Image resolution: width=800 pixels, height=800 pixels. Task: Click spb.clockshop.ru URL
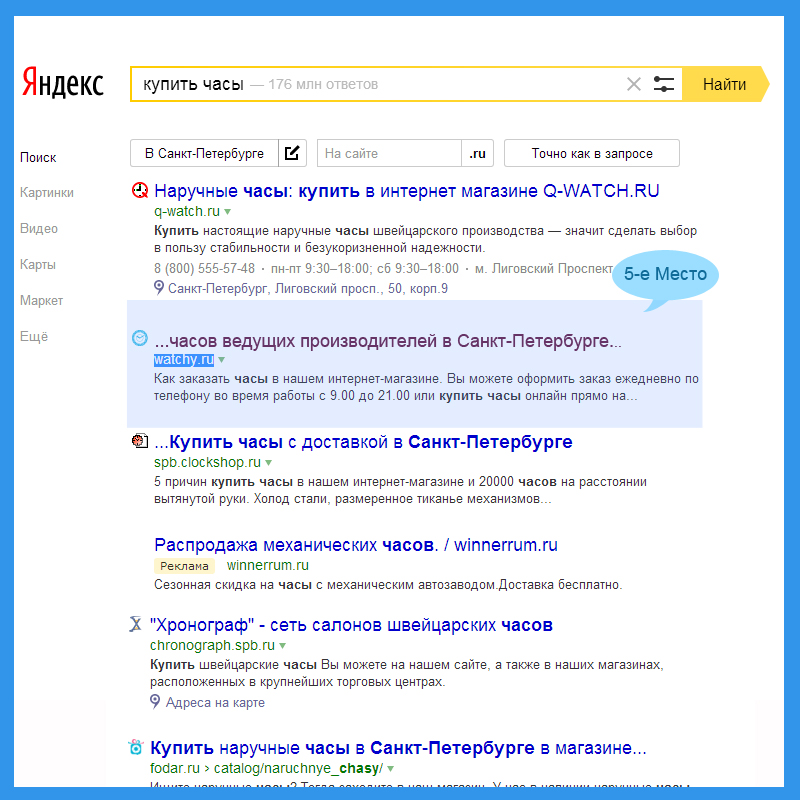click(207, 462)
